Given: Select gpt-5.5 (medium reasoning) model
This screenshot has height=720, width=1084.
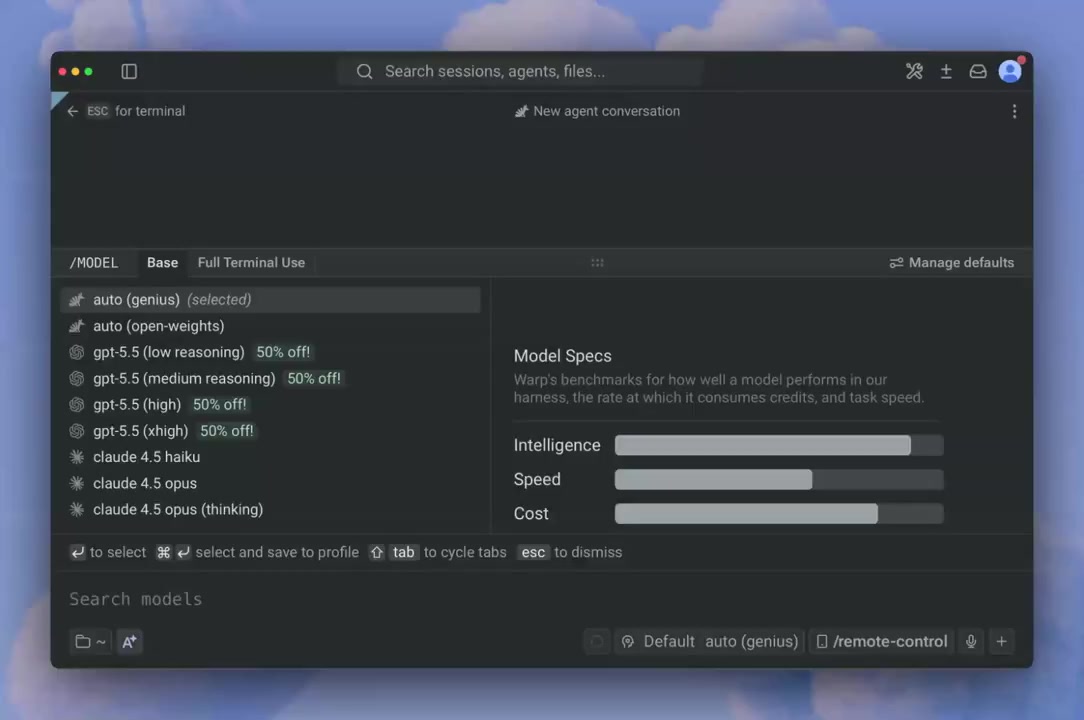Looking at the screenshot, I should point(271,378).
